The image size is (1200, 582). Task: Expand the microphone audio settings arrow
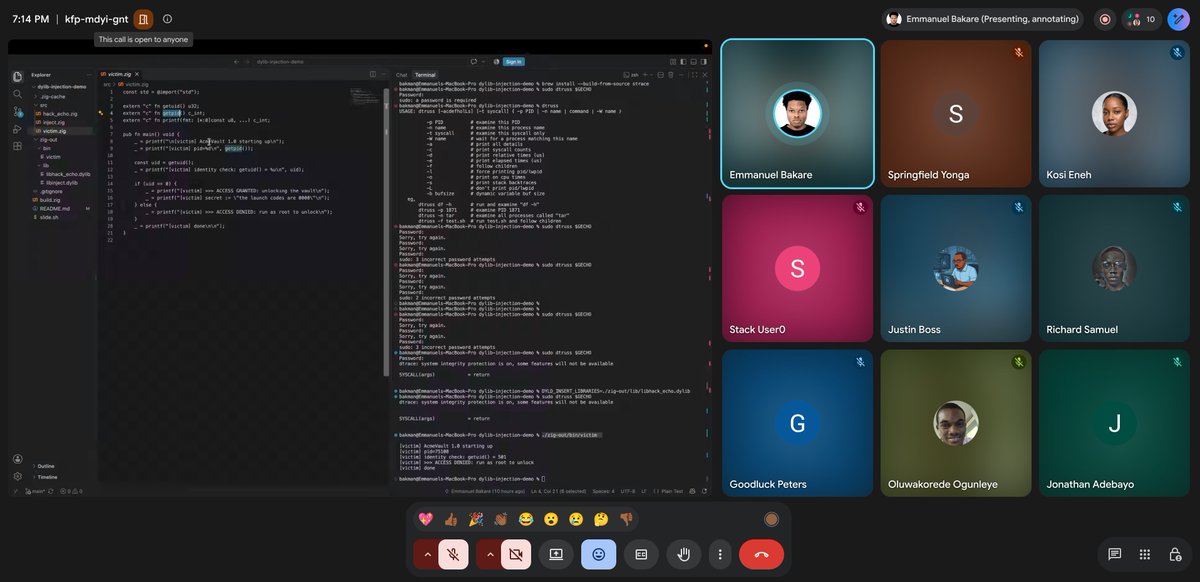click(427, 554)
